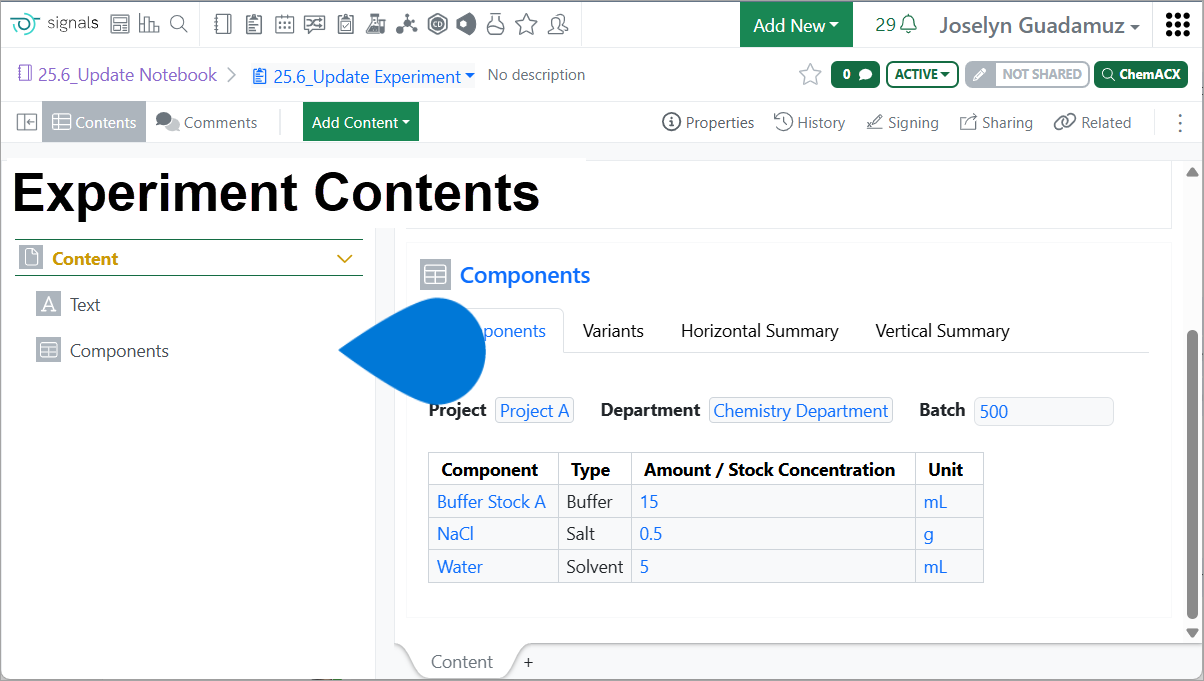Open the three-dot more options menu
This screenshot has height=681, width=1204.
coord(1179,122)
